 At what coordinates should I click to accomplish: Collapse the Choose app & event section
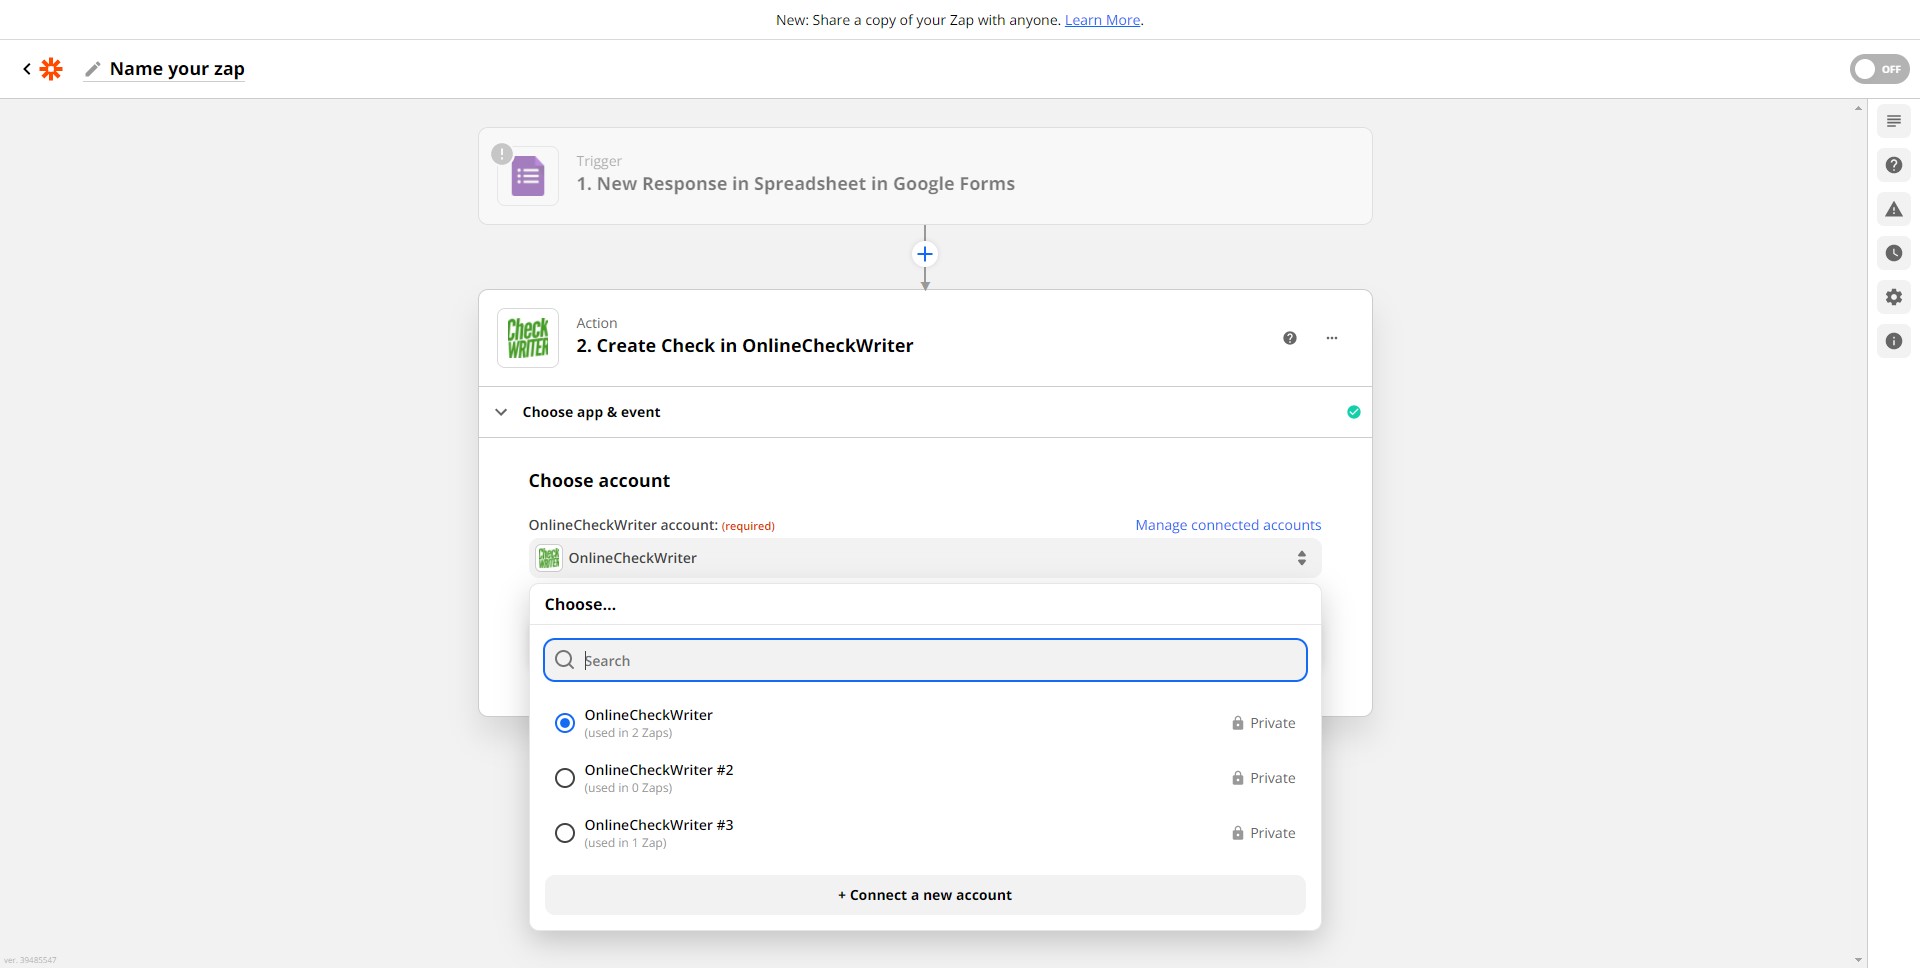501,412
